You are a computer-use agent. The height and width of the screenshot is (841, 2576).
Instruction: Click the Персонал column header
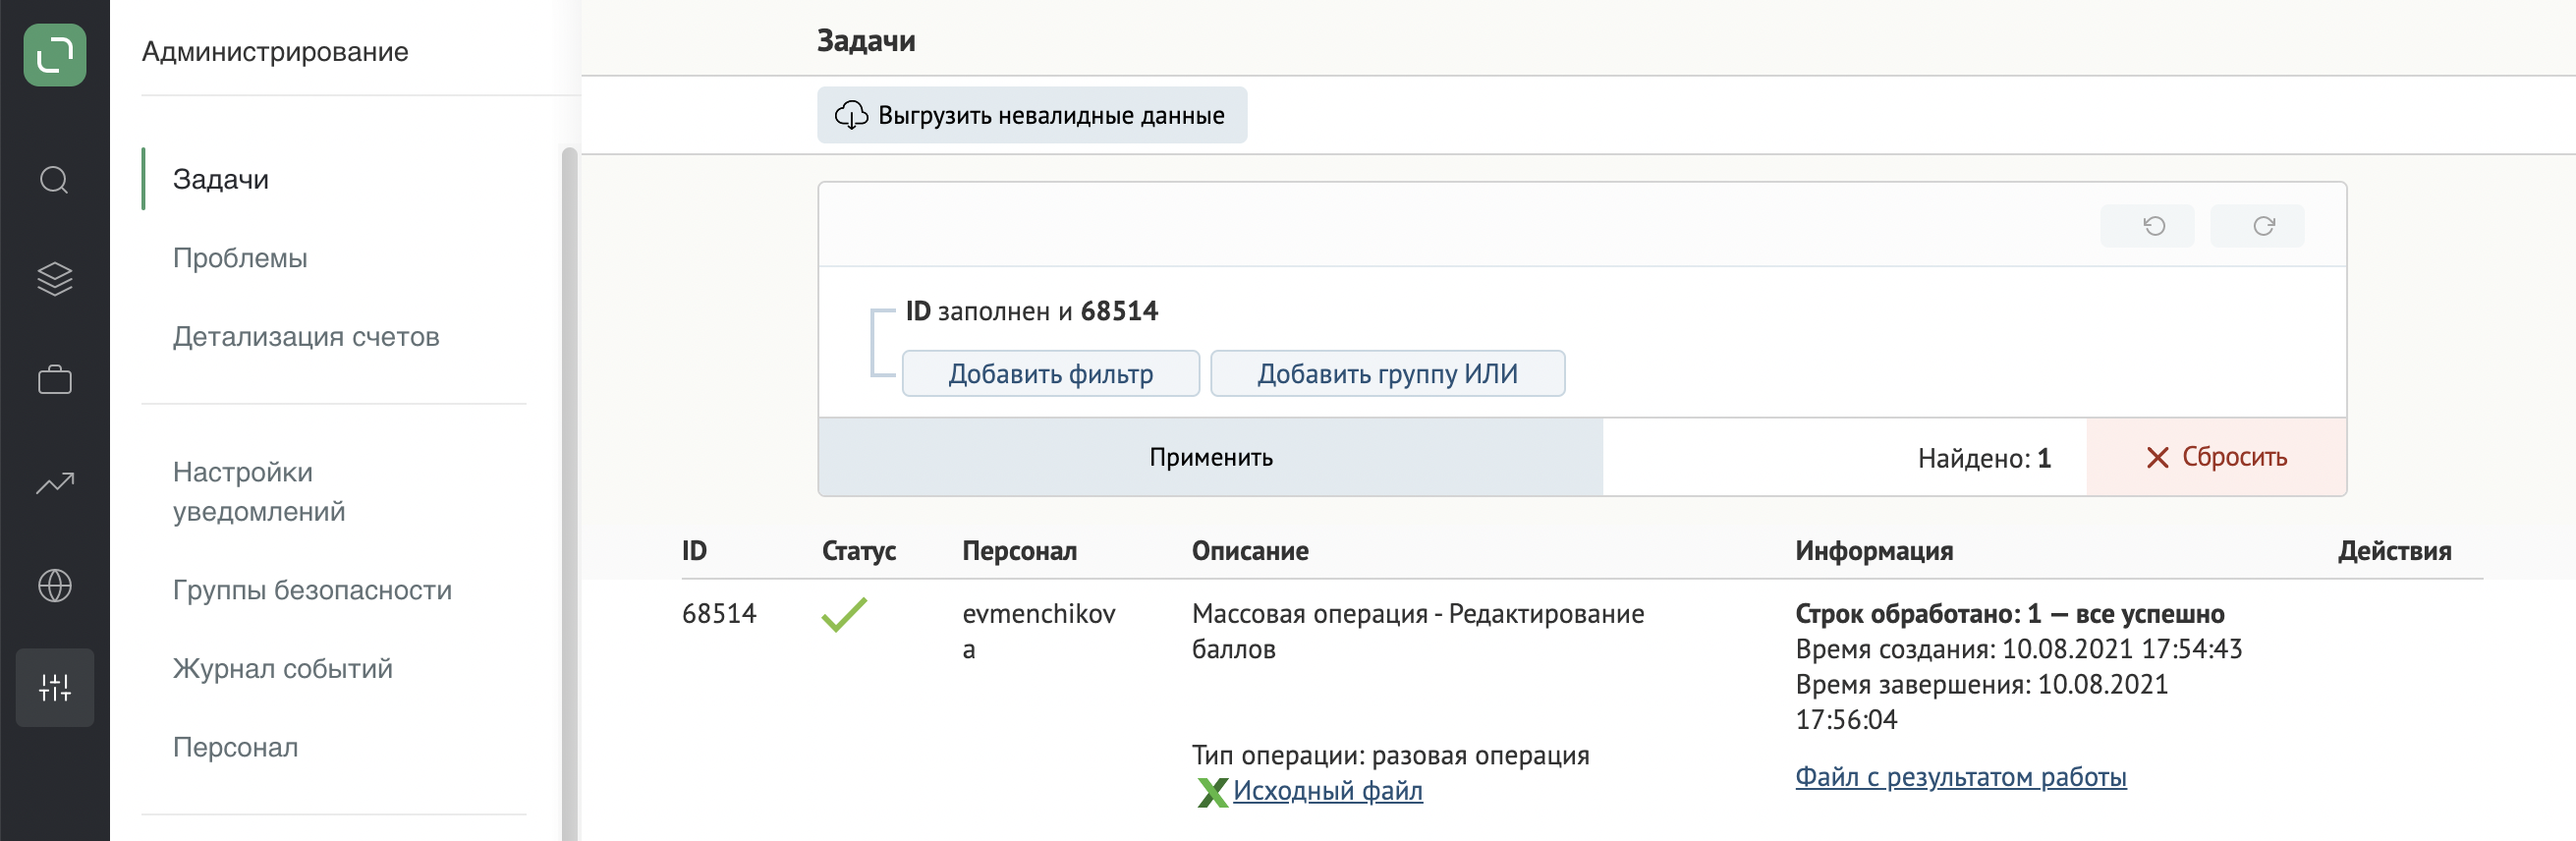tap(1019, 551)
